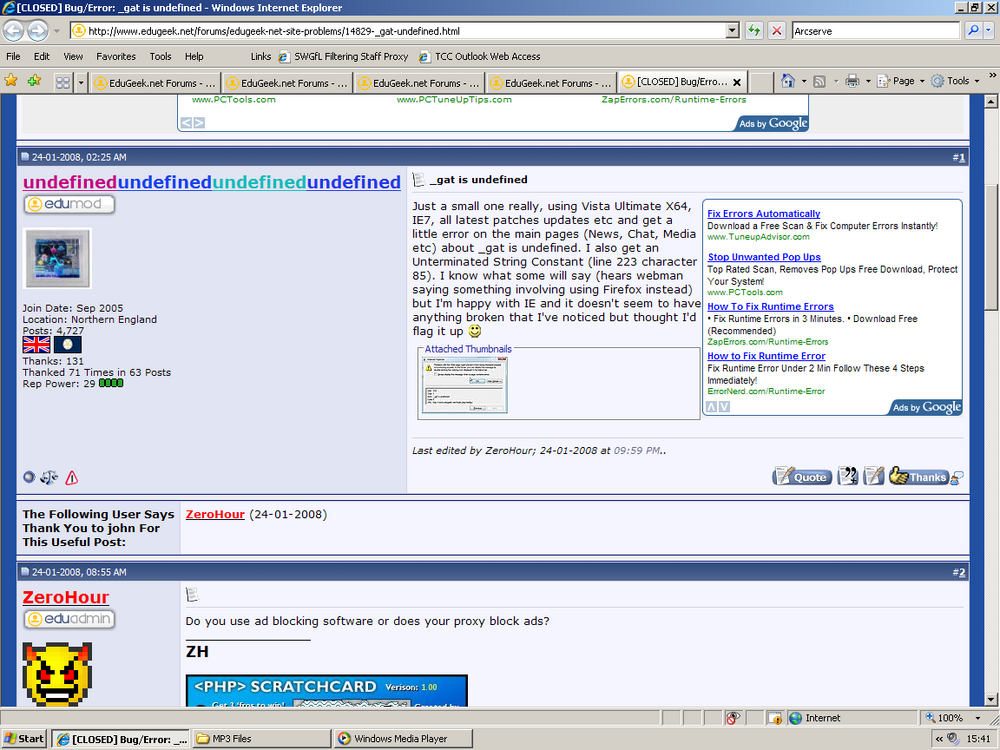Report post using the red warning triangle
Viewport: 1000px width, 750px height.
click(x=71, y=477)
